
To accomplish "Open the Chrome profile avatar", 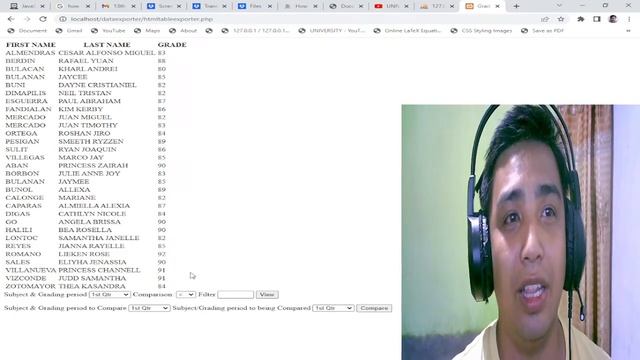I will click(x=613, y=19).
